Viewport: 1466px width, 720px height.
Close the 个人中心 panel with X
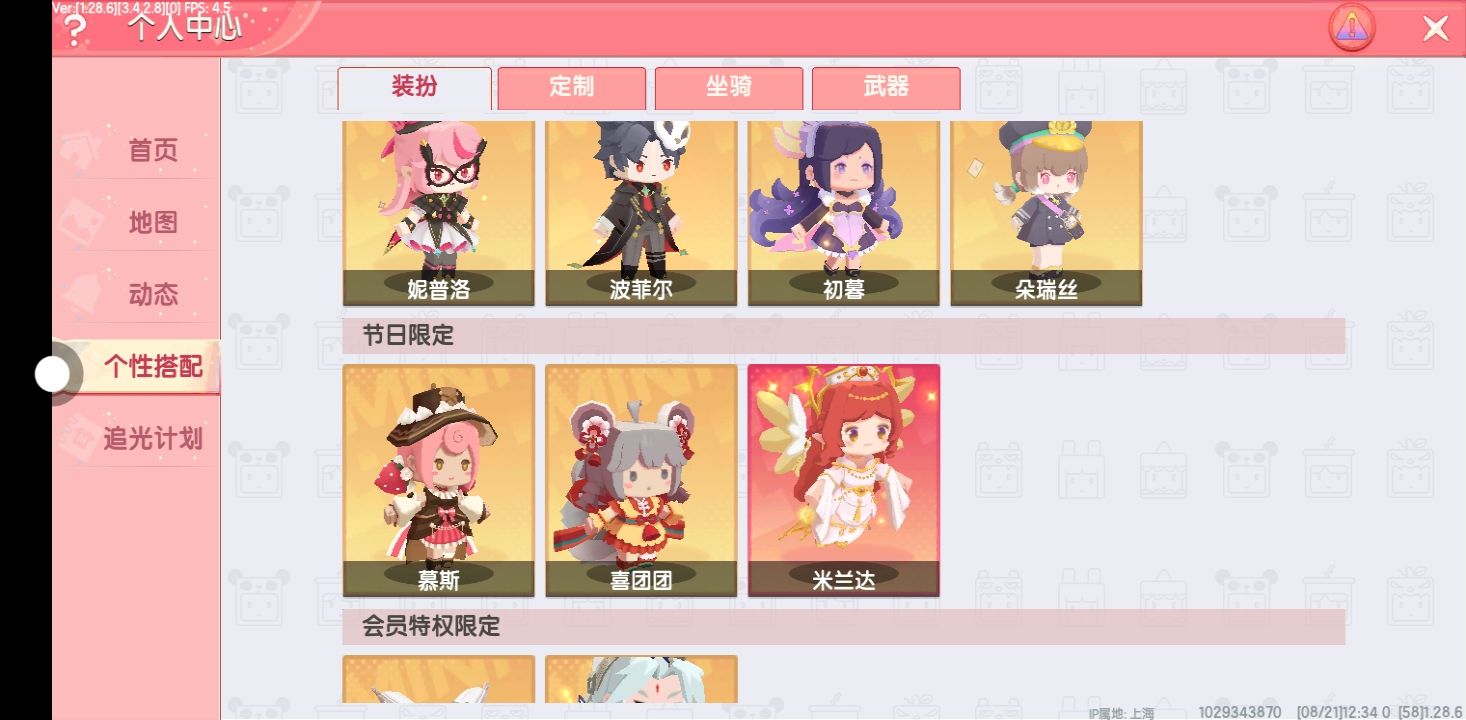coord(1435,29)
